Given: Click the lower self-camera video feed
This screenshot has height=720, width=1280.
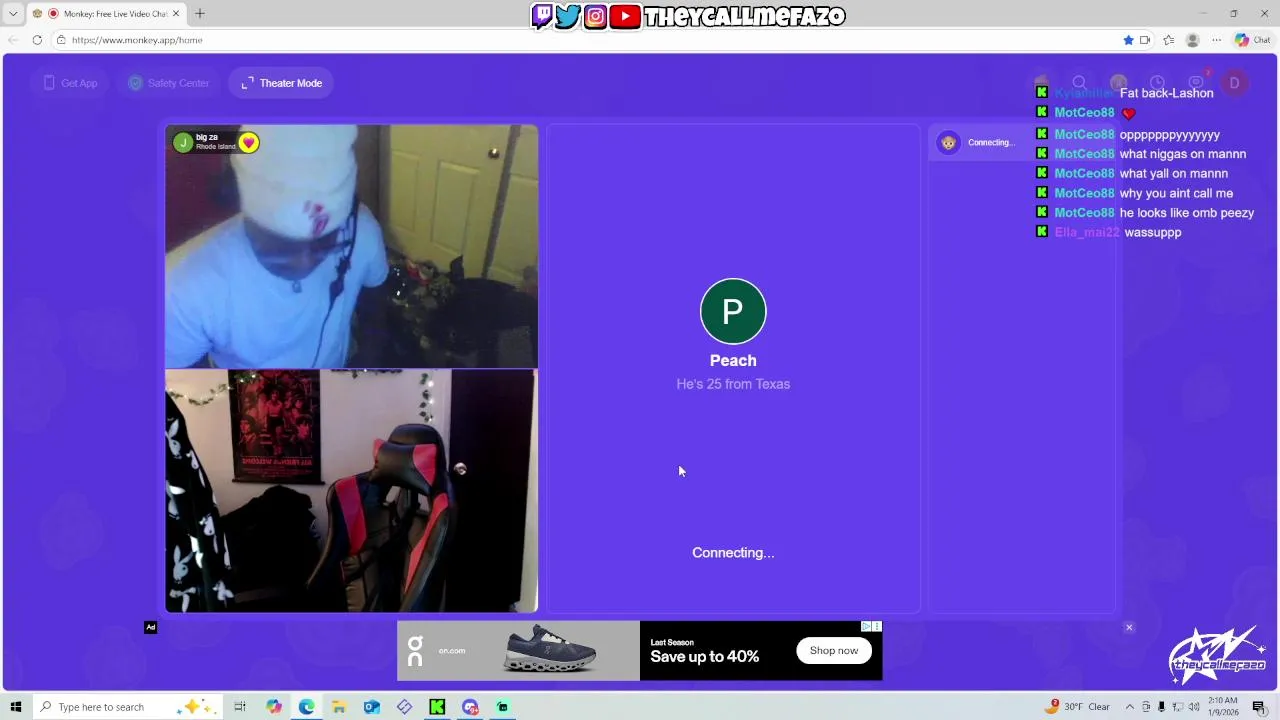Looking at the screenshot, I should (351, 491).
